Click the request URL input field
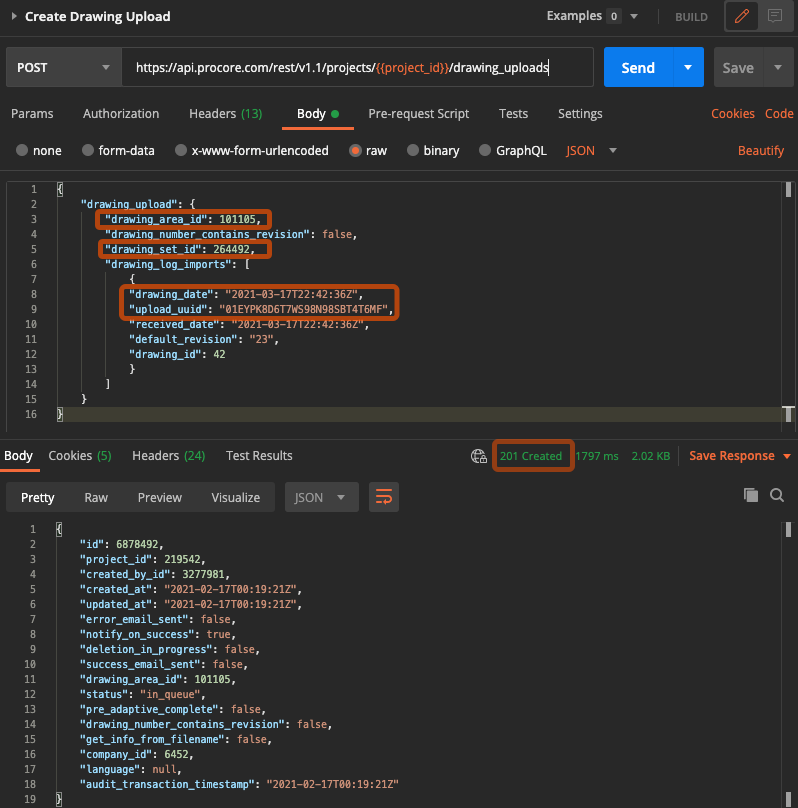798x808 pixels. [x=358, y=68]
